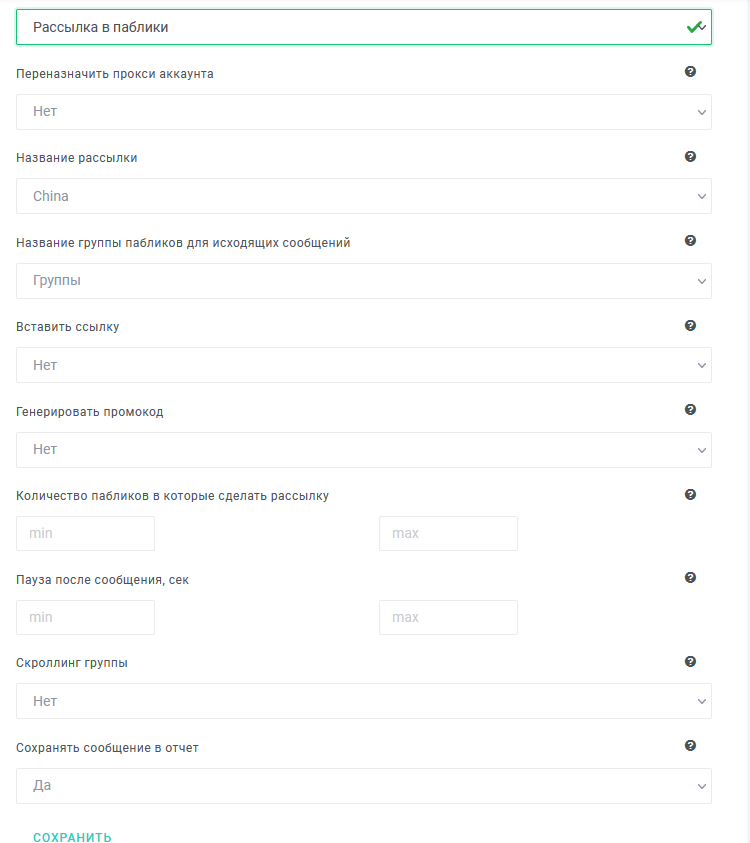Open the Вставить ссылку dropdown
The height and width of the screenshot is (843, 750).
364,365
